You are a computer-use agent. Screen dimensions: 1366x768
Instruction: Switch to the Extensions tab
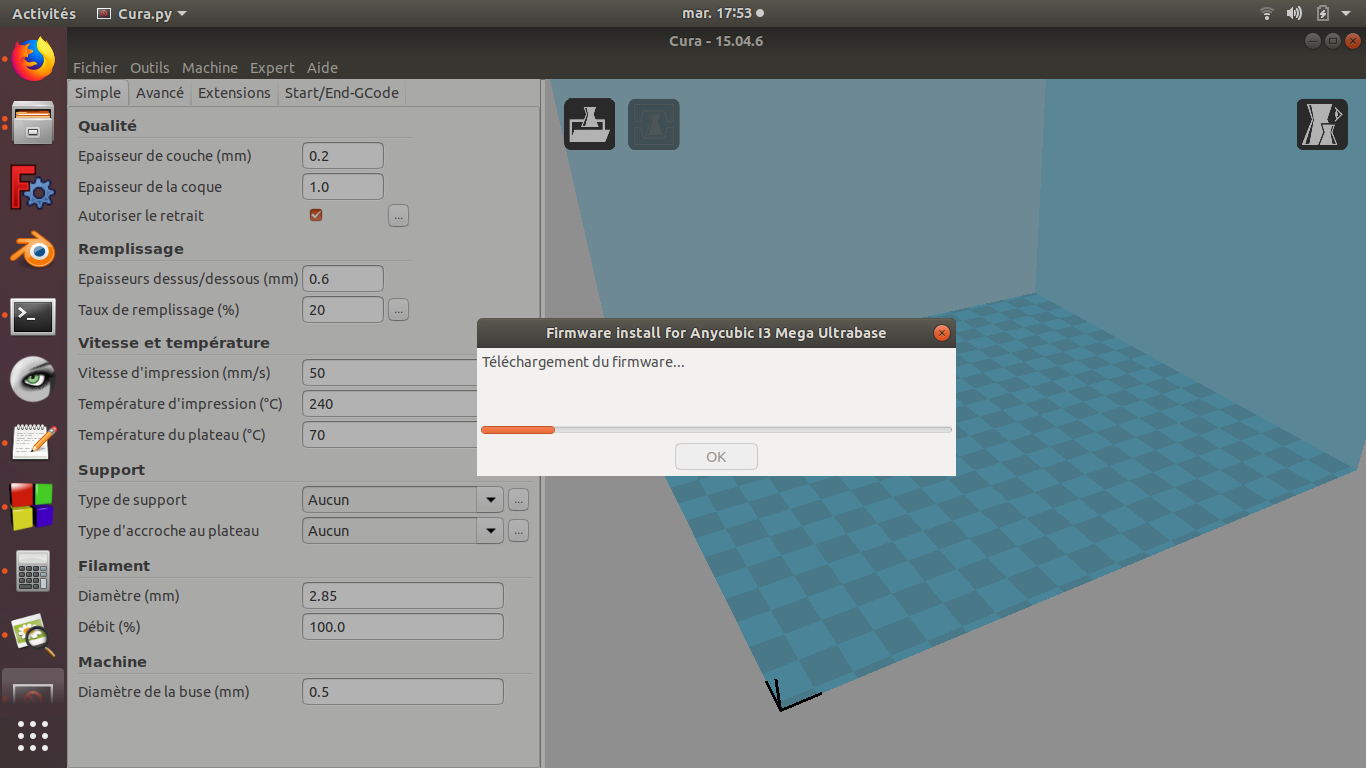click(x=234, y=93)
